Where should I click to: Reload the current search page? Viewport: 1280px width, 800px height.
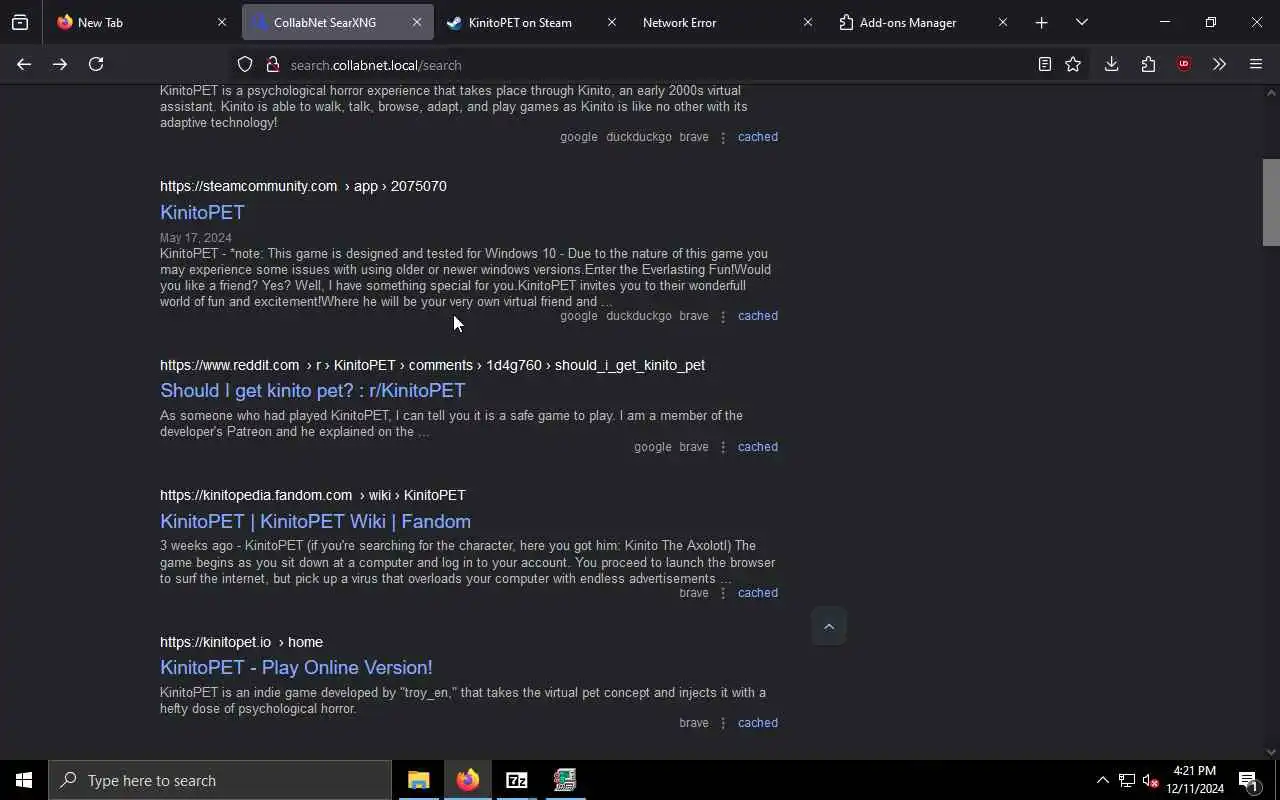click(x=96, y=64)
